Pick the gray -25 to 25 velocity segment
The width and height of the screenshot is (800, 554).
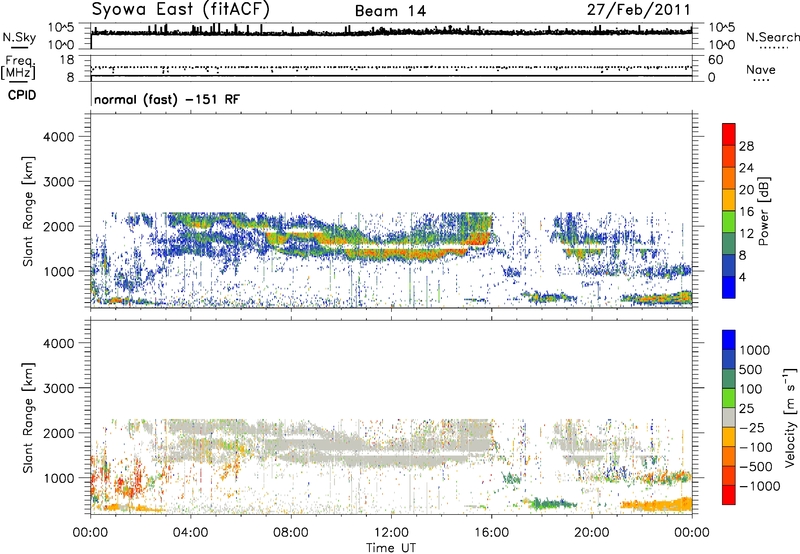tap(729, 417)
